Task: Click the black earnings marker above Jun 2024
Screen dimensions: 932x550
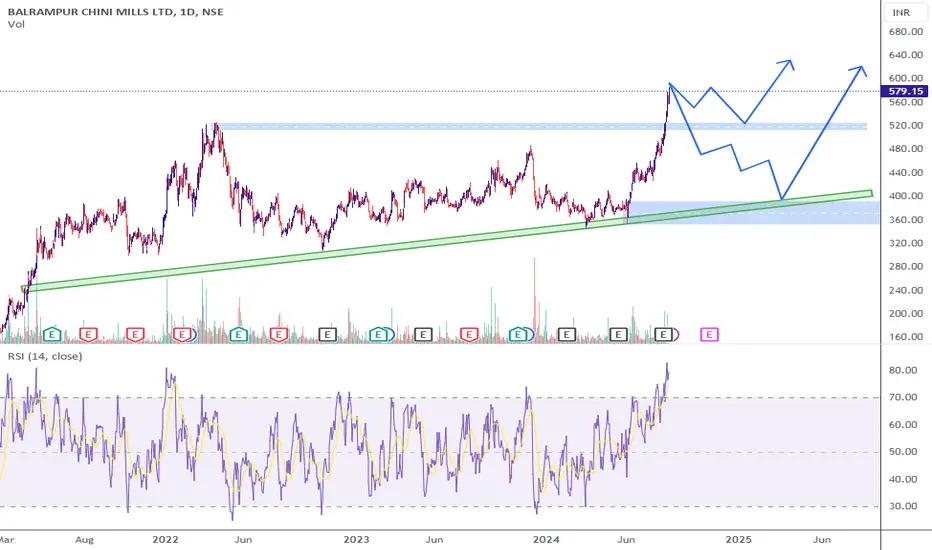Action: (x=618, y=335)
